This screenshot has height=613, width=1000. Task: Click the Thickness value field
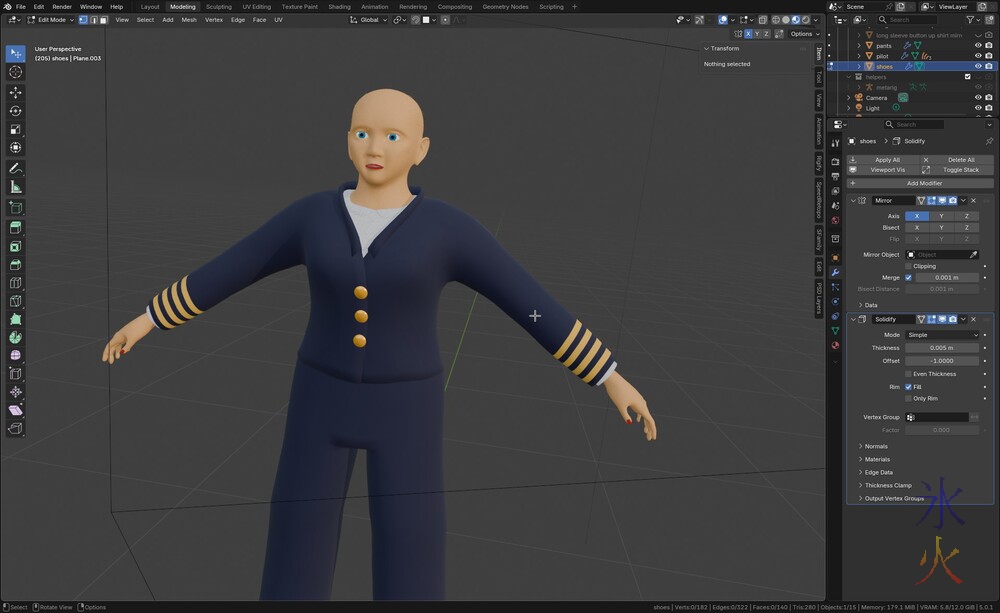941,348
